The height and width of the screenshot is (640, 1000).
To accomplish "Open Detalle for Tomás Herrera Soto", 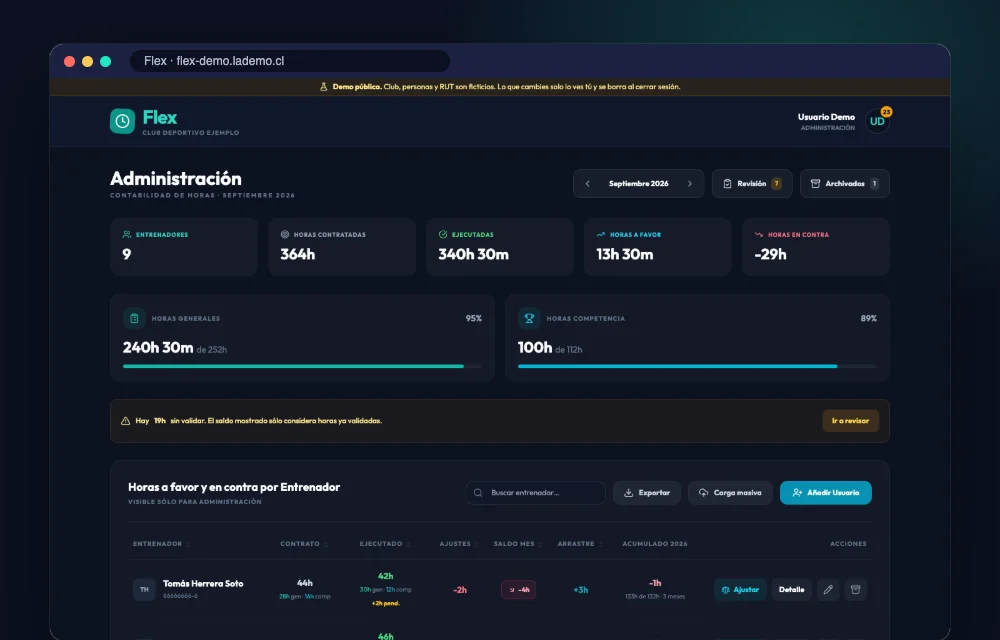I will [791, 590].
